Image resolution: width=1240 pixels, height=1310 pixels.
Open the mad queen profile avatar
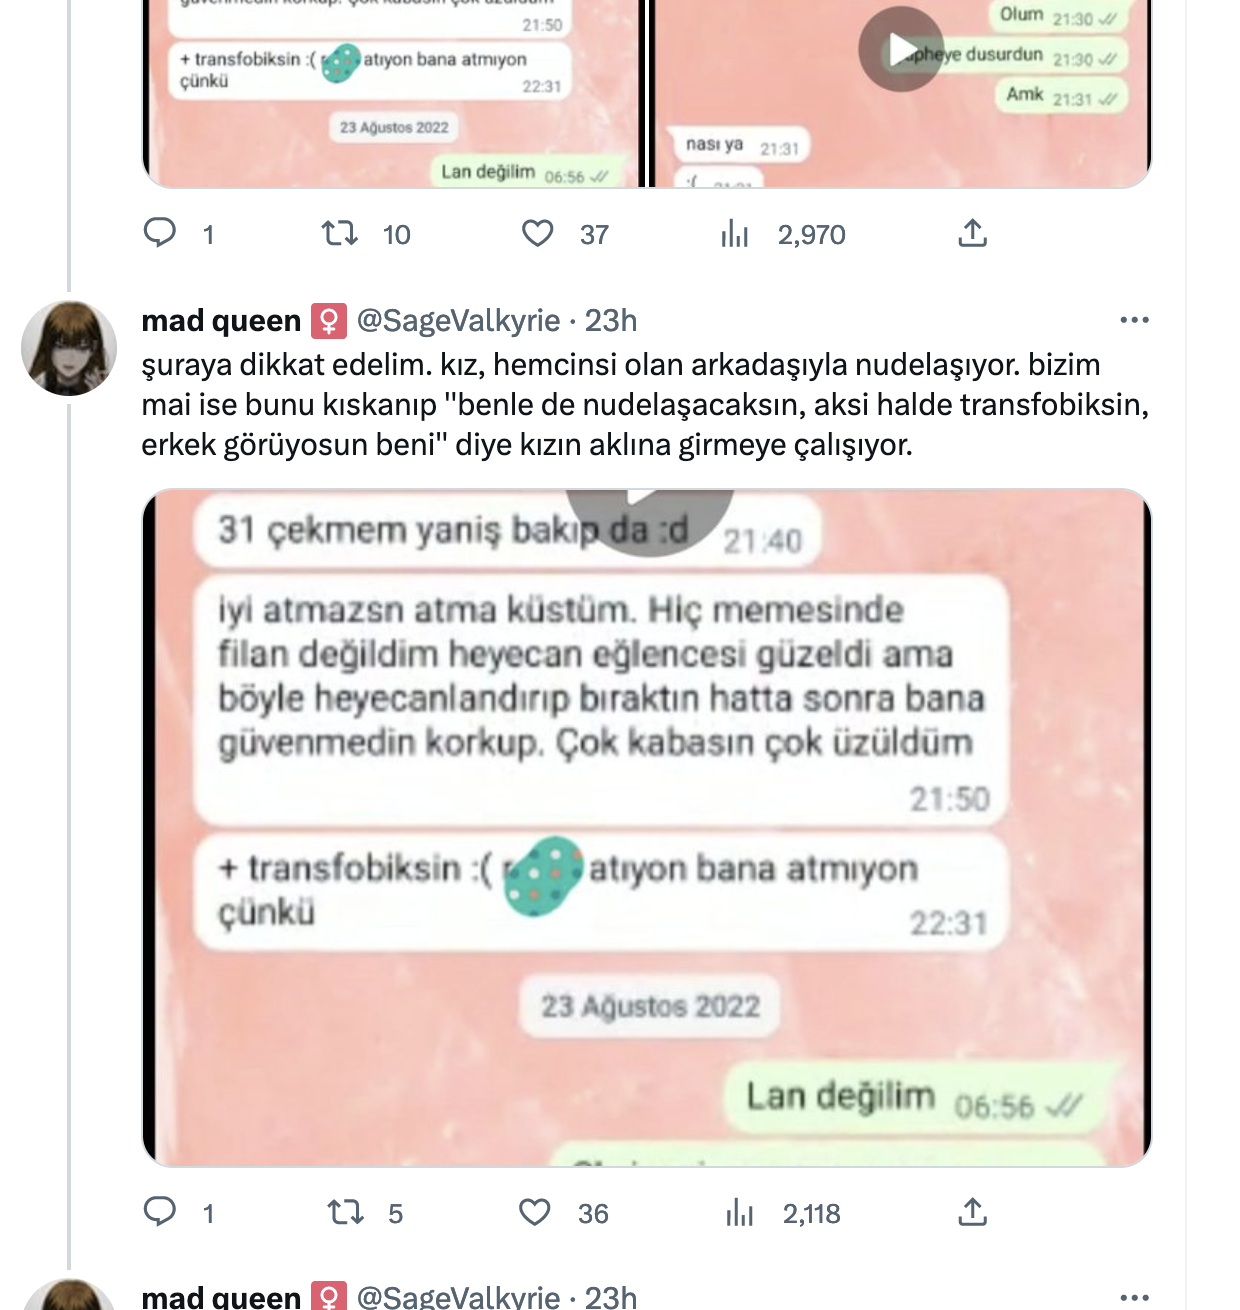point(69,348)
